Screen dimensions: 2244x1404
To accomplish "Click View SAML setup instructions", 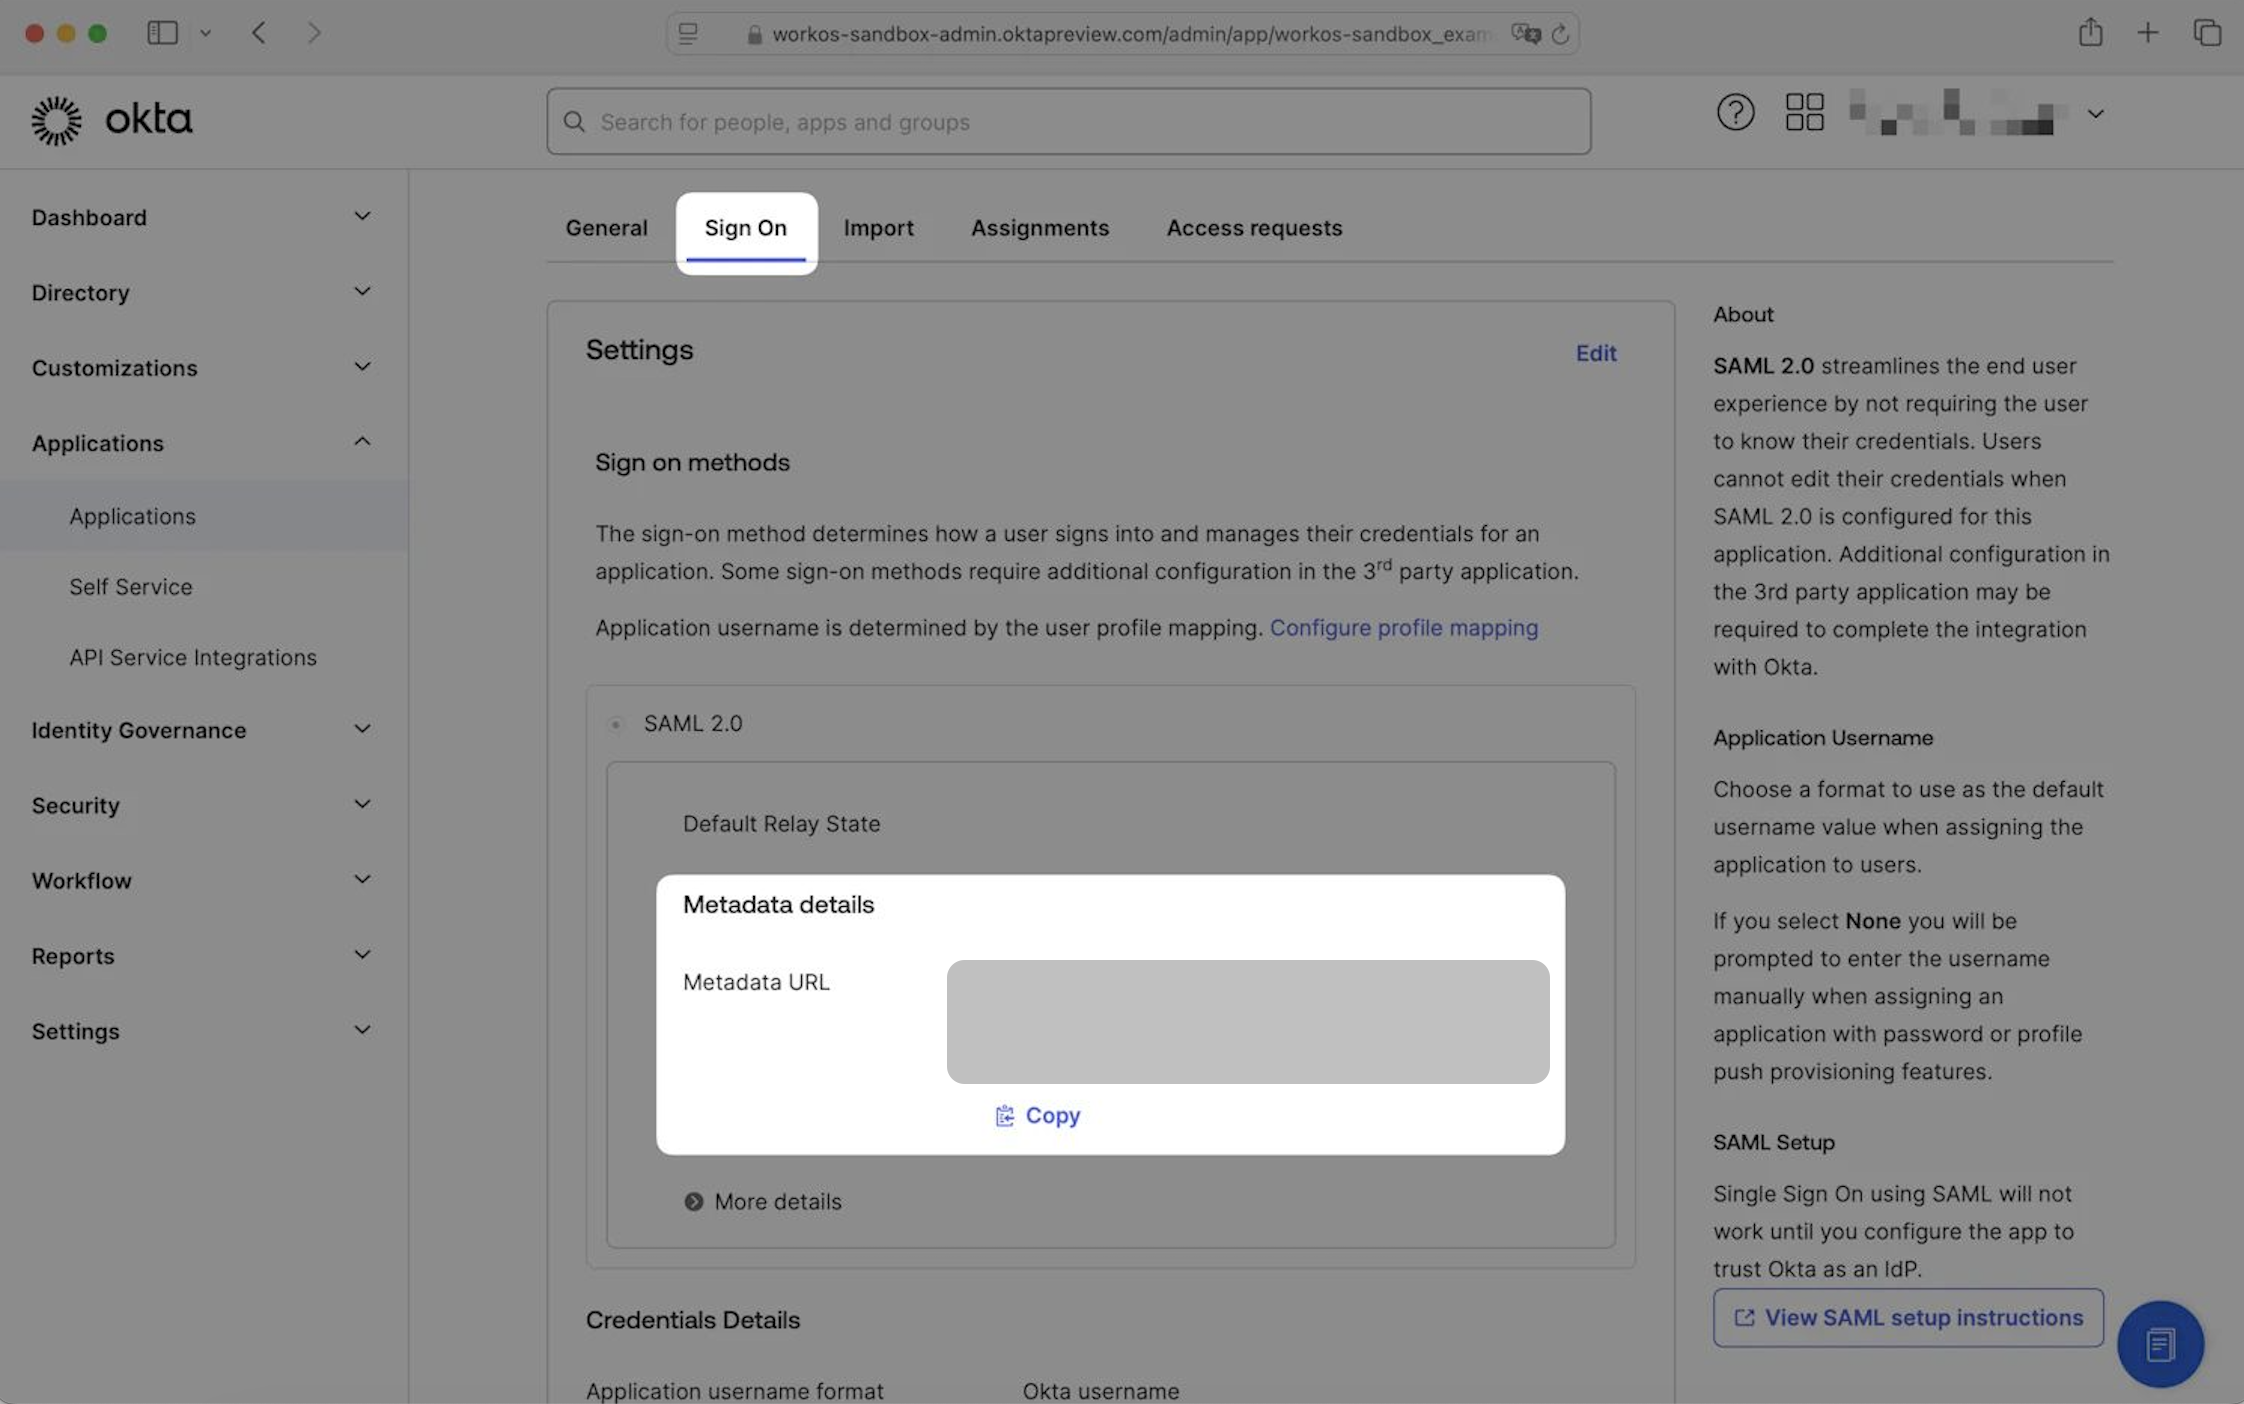I will [1908, 1318].
